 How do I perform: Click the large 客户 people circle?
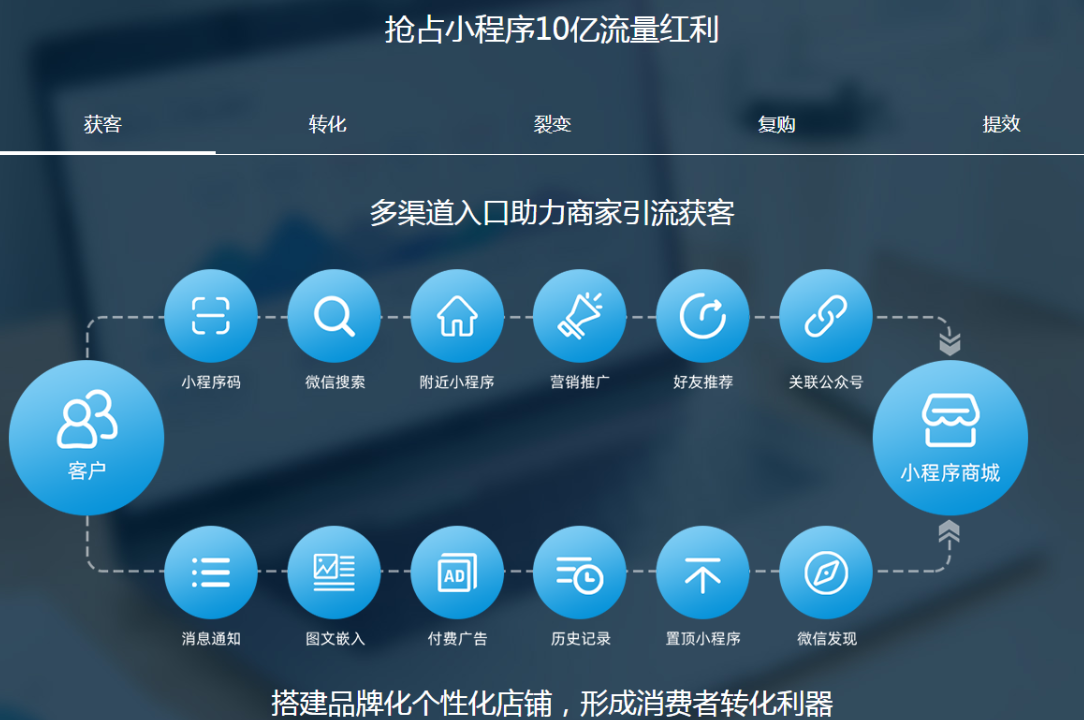[x=87, y=438]
